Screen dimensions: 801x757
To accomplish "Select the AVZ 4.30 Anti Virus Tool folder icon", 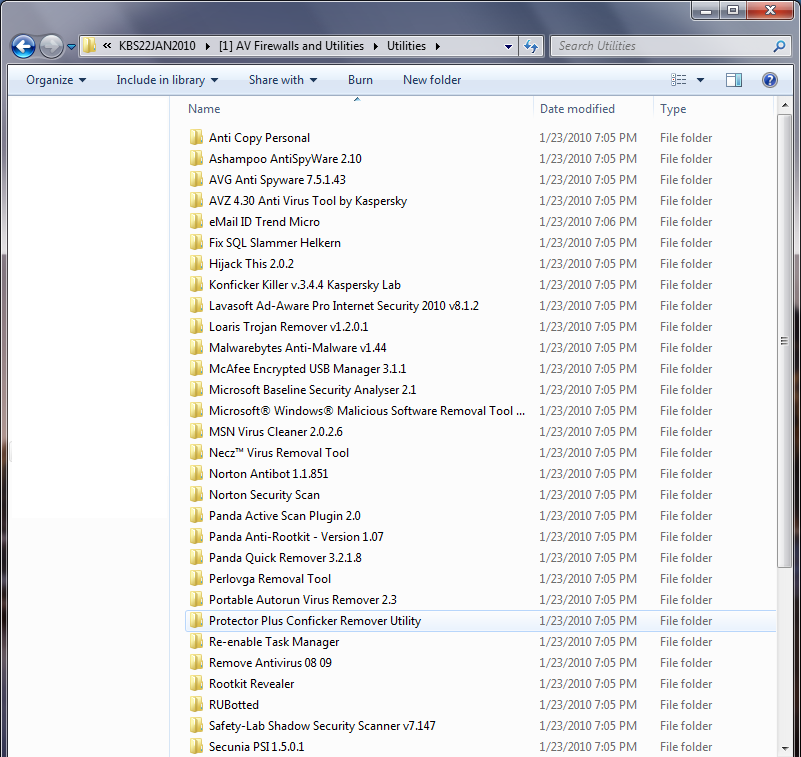I will (x=196, y=200).
